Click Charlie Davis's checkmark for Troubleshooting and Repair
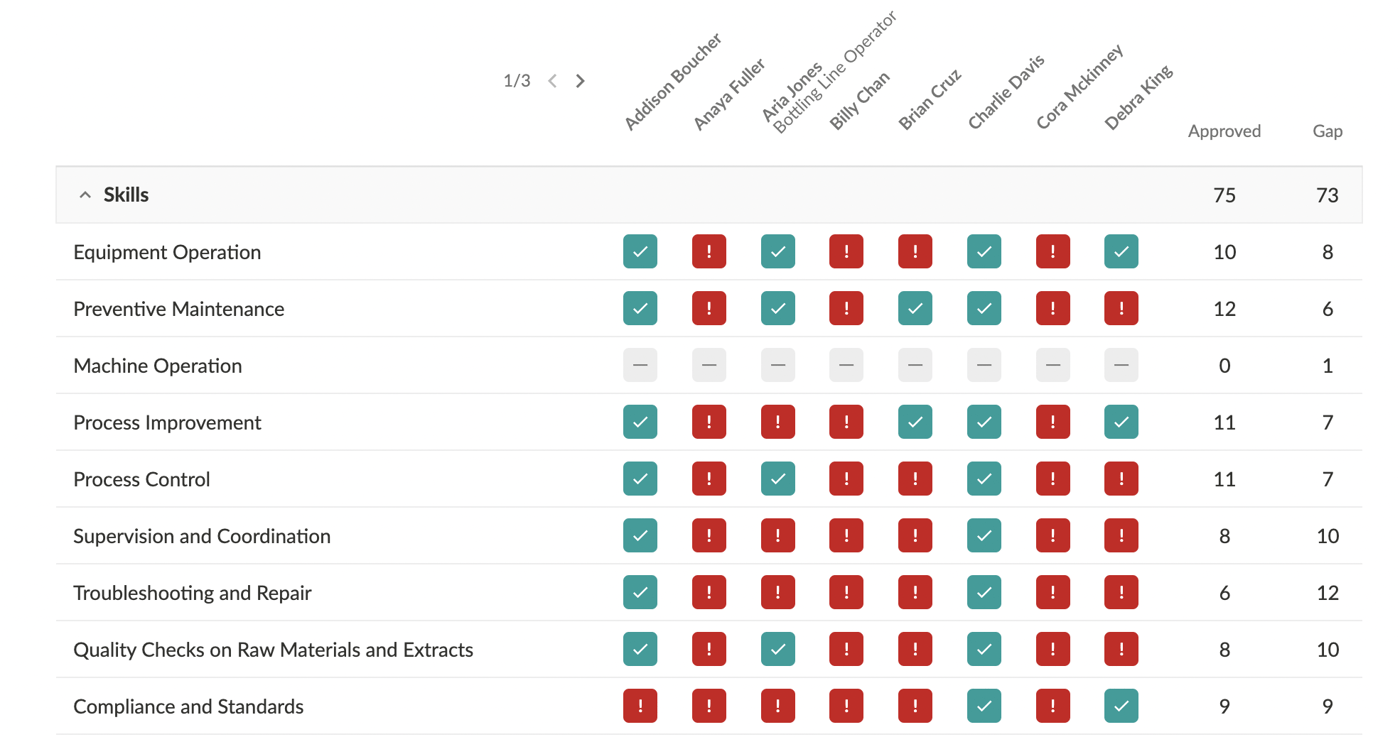Screen dimensions: 1400x737 click(983, 592)
